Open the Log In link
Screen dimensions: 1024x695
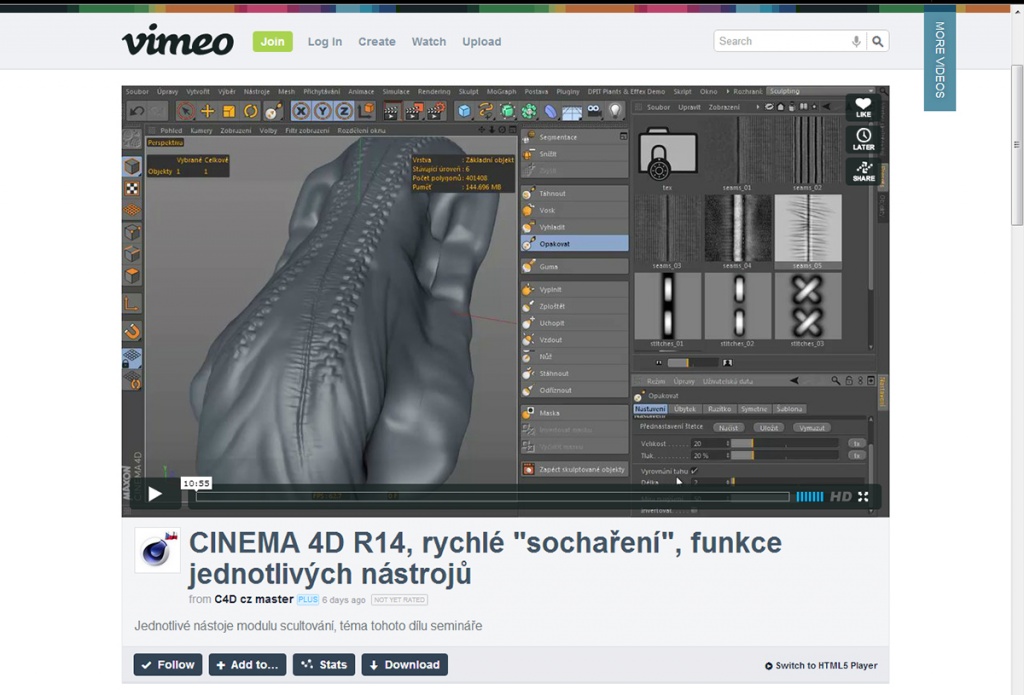pyautogui.click(x=325, y=41)
